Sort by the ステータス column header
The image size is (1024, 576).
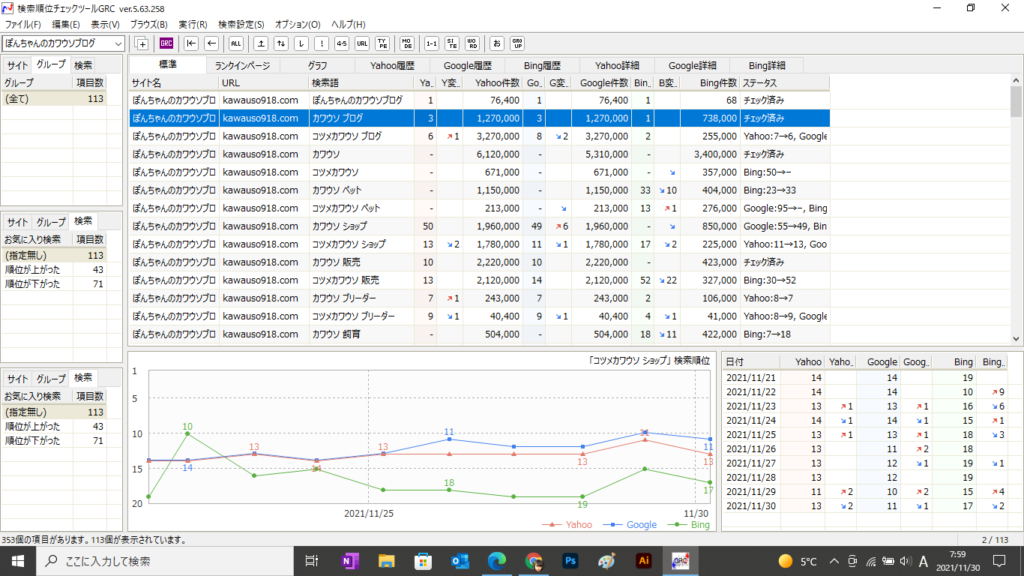click(785, 83)
